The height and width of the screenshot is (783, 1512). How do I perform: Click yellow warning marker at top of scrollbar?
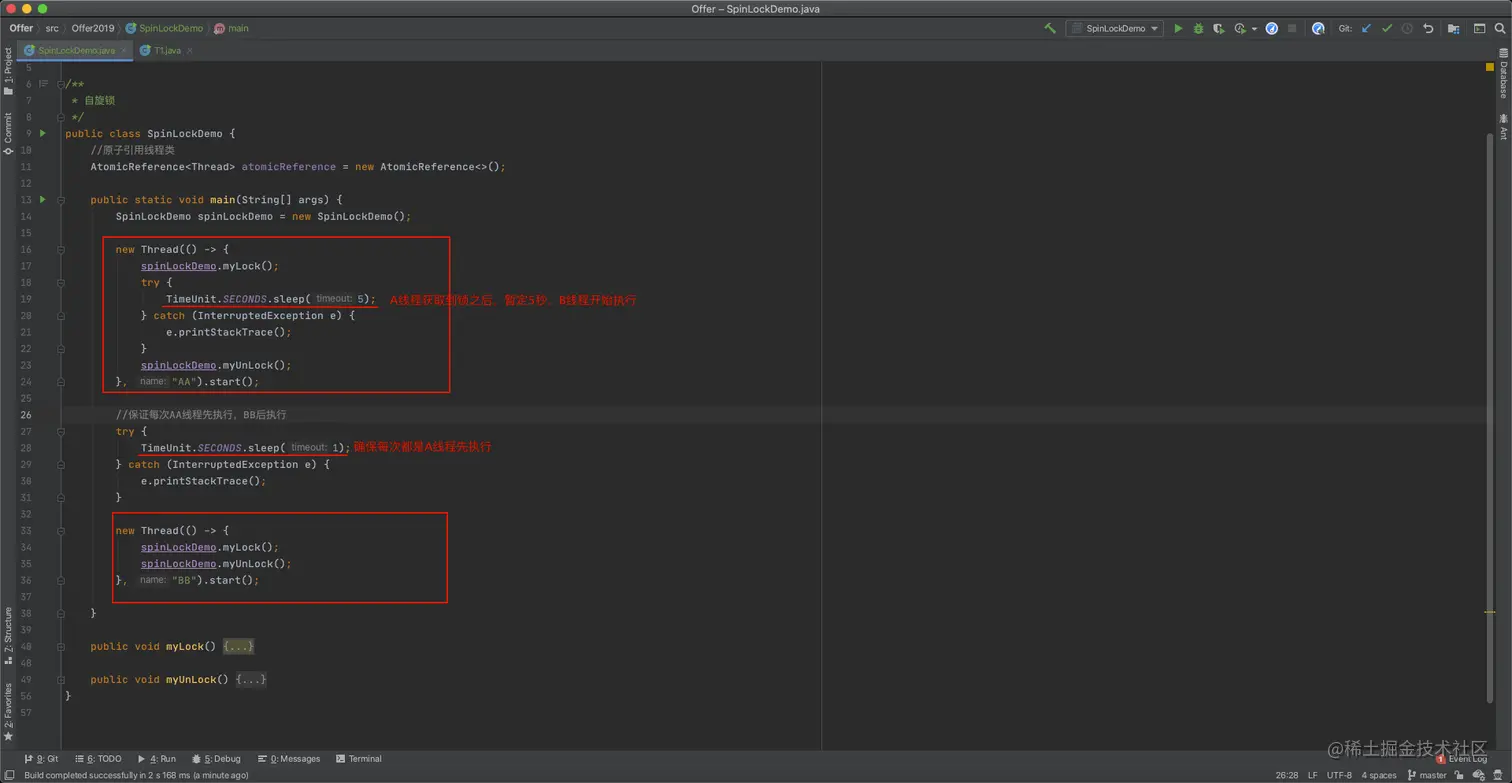tap(1489, 67)
